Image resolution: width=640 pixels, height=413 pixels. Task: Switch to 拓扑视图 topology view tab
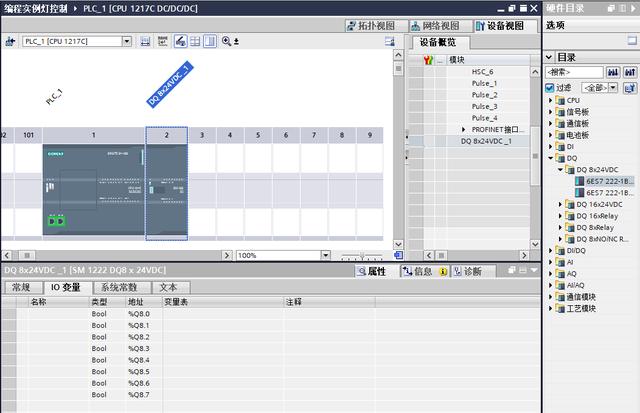tap(376, 26)
